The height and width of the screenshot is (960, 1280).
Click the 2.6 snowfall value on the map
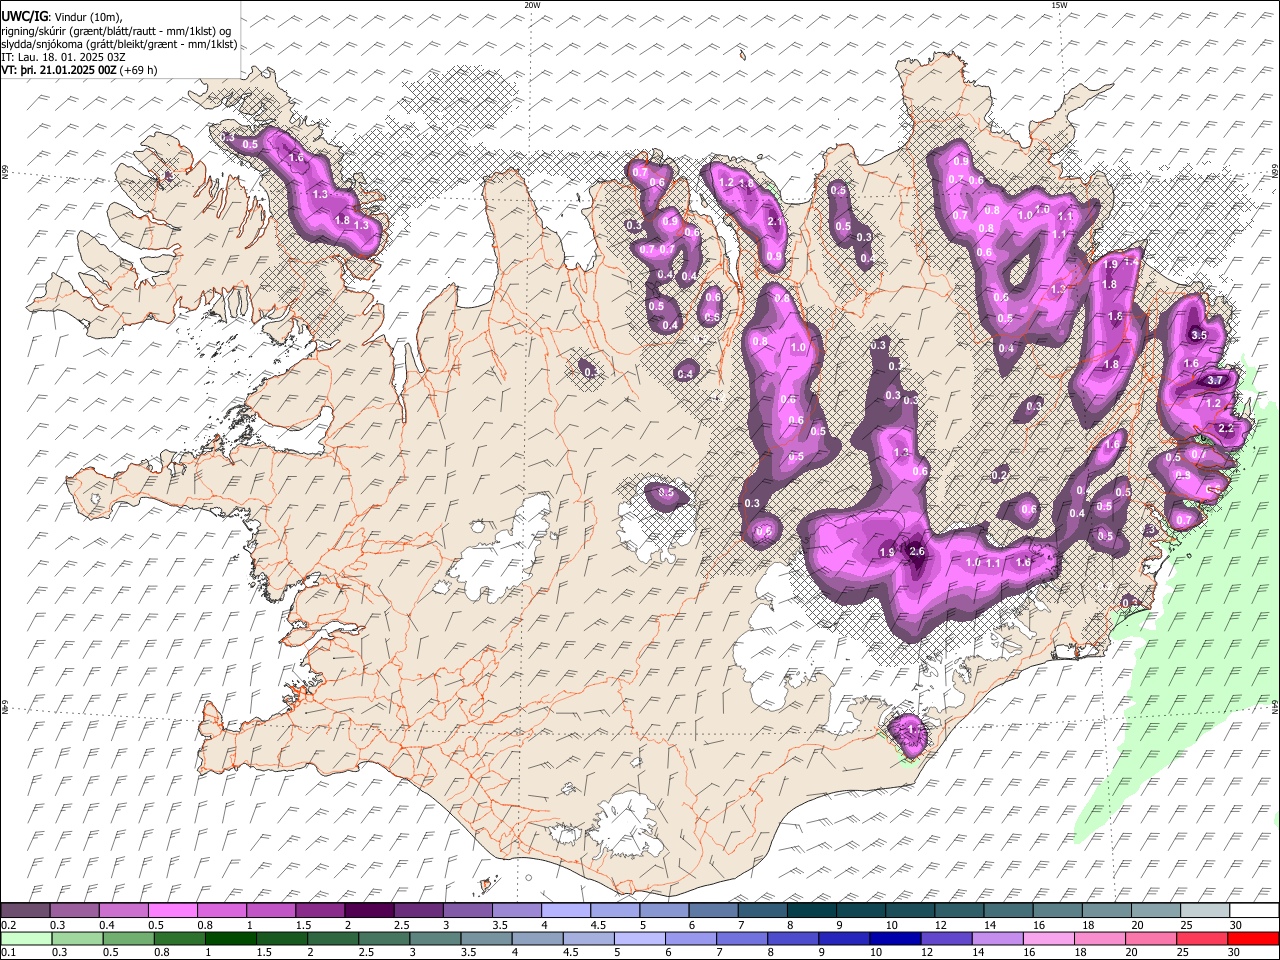pyautogui.click(x=917, y=551)
